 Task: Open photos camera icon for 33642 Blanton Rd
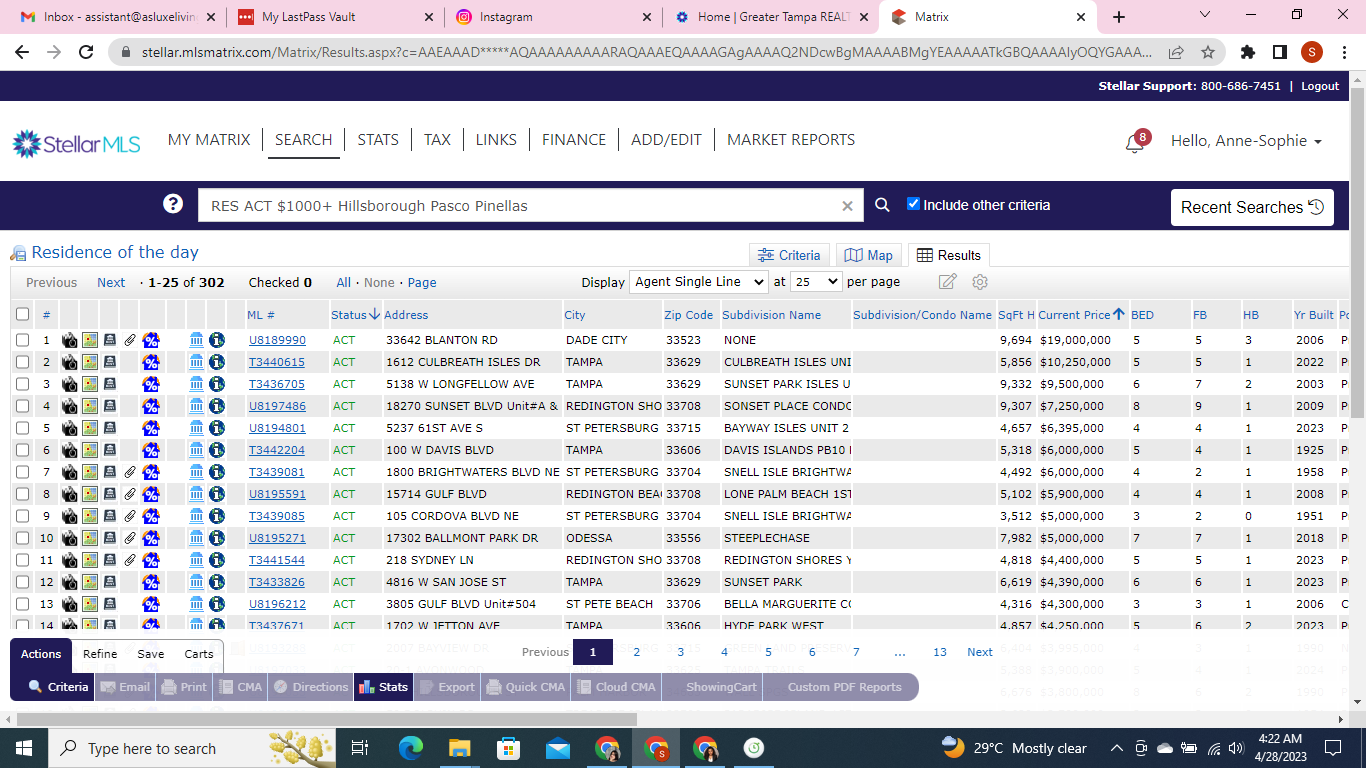click(x=69, y=340)
